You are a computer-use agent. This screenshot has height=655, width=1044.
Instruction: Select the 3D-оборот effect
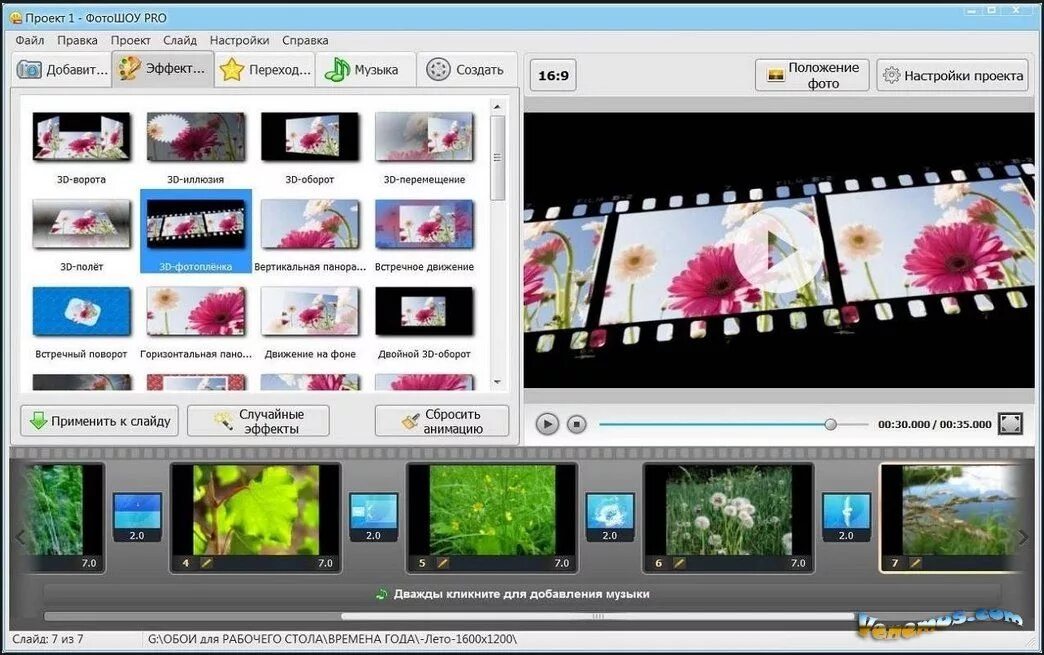310,148
